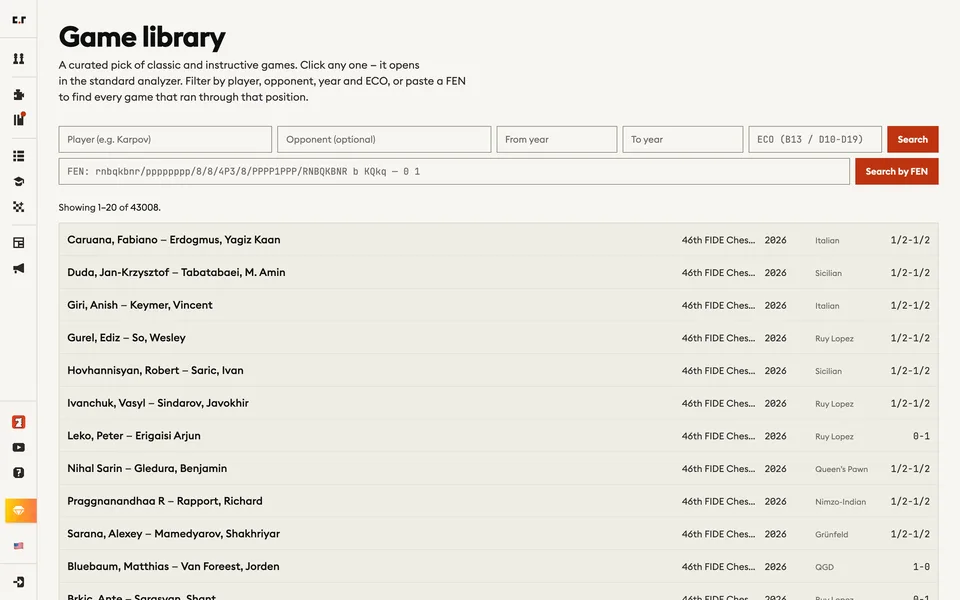Click the site logo at the sidebar top

tap(19, 20)
